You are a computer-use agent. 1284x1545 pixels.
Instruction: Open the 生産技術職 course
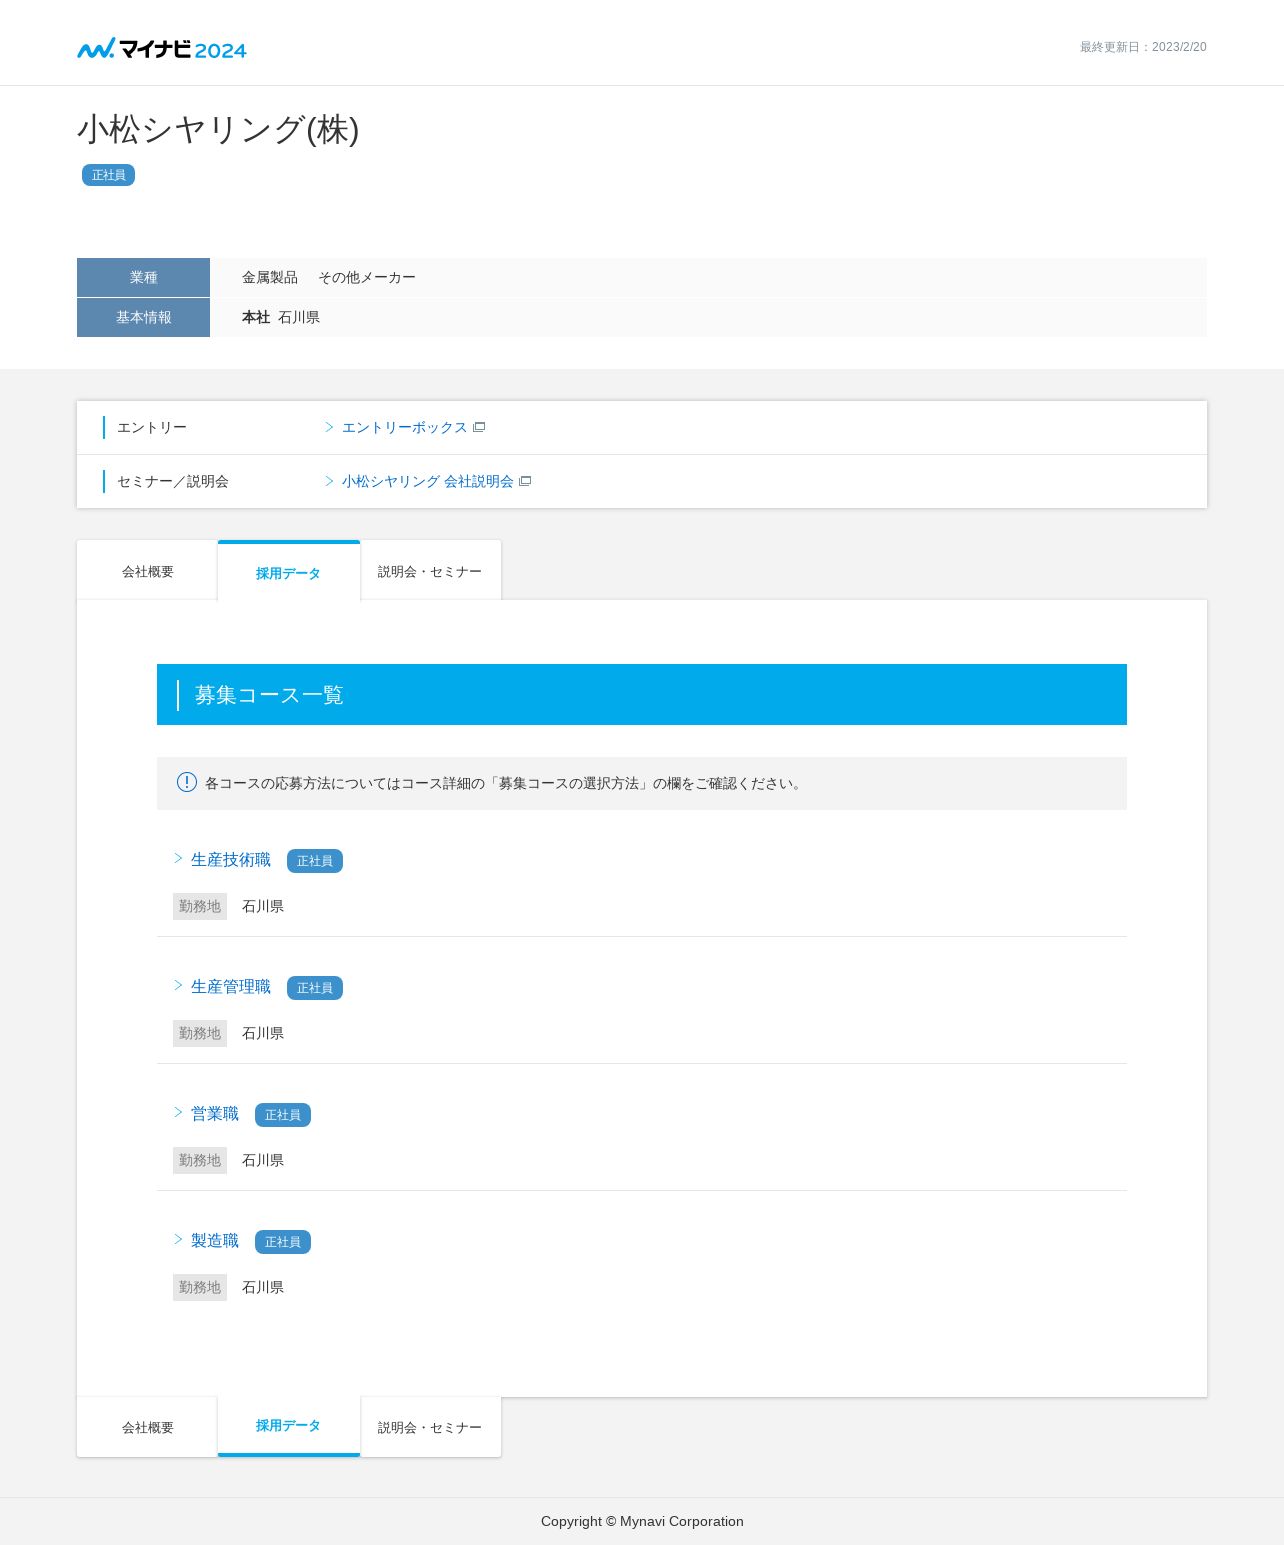pyautogui.click(x=231, y=860)
